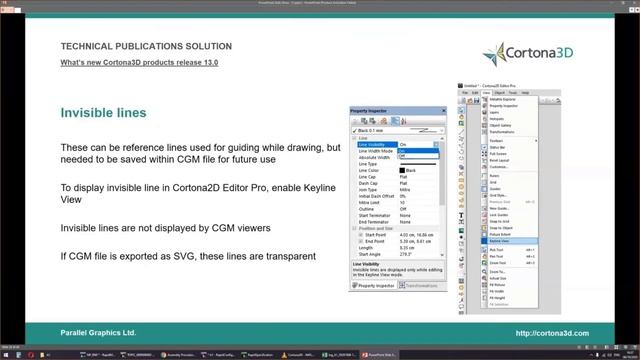Click the cortona3d.com footer link
This screenshot has height=360, width=640.
552,333
